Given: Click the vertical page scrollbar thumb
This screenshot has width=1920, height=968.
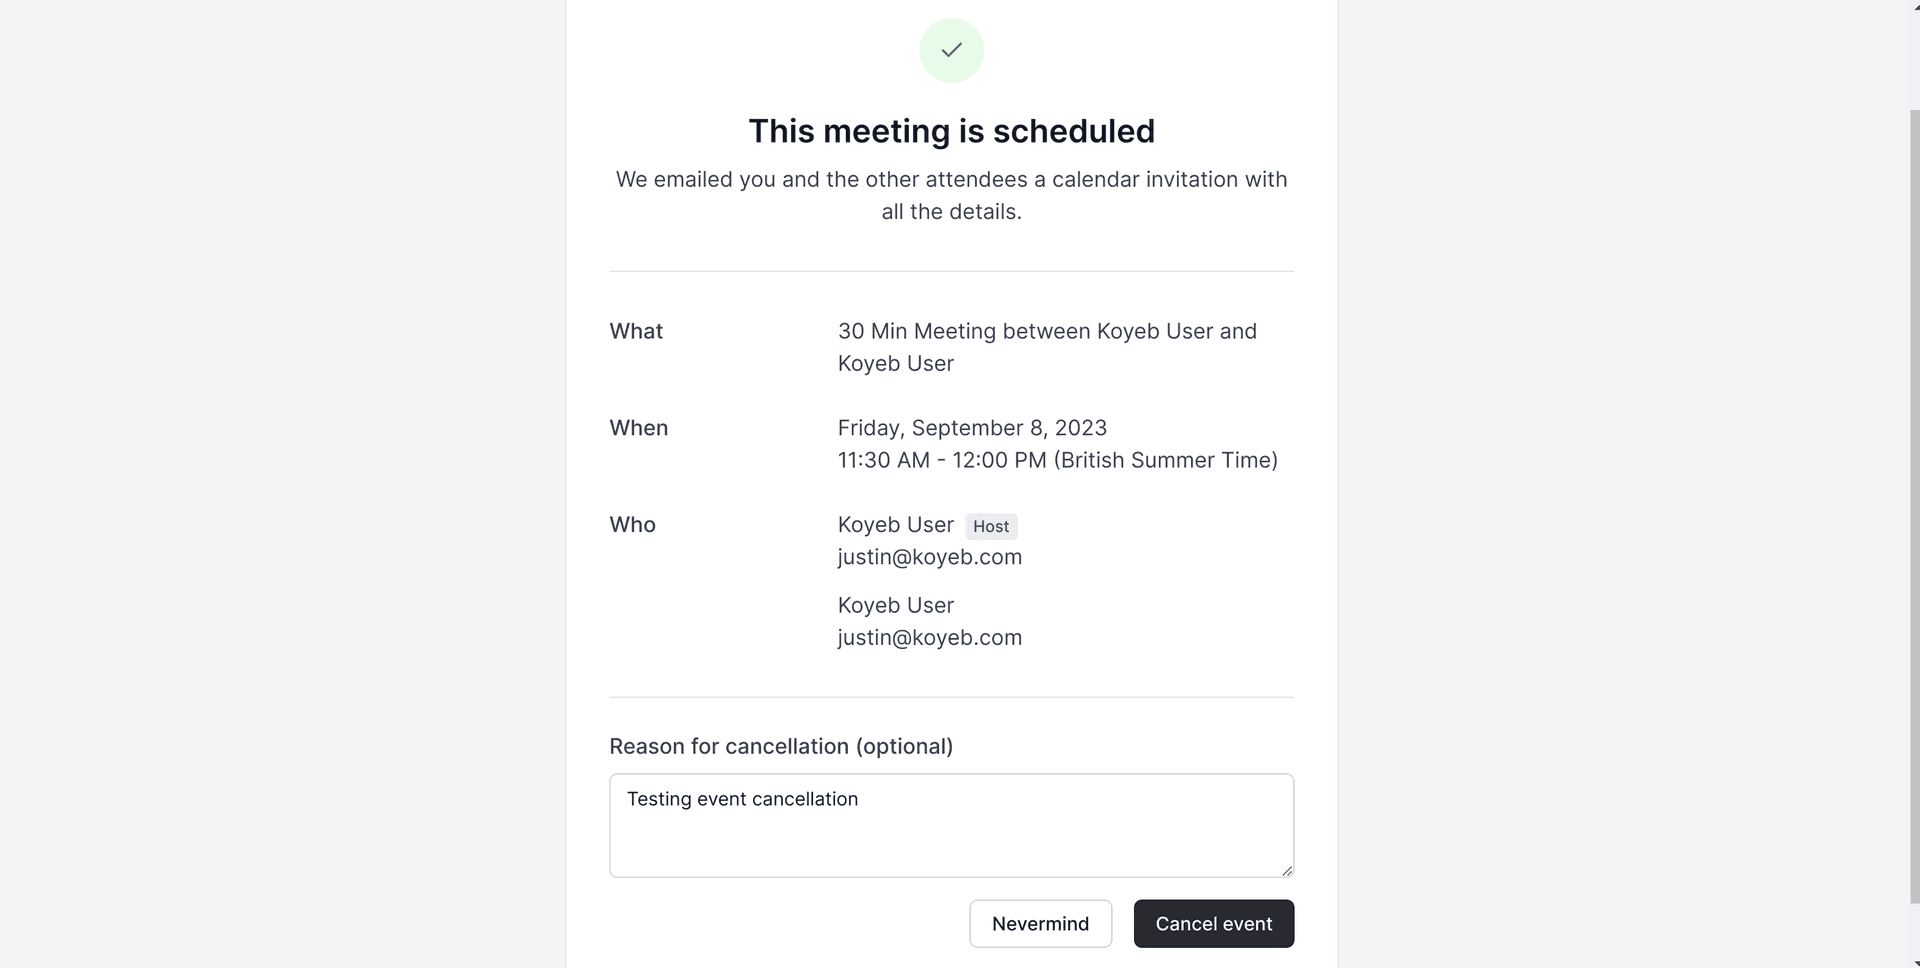Looking at the screenshot, I should [x=1913, y=500].
